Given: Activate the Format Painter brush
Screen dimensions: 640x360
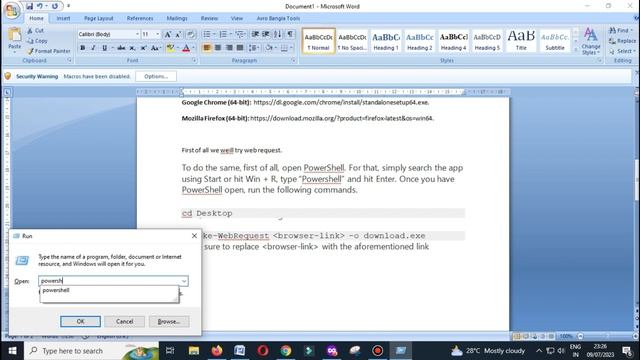Looking at the screenshot, I should pyautogui.click(x=49, y=51).
